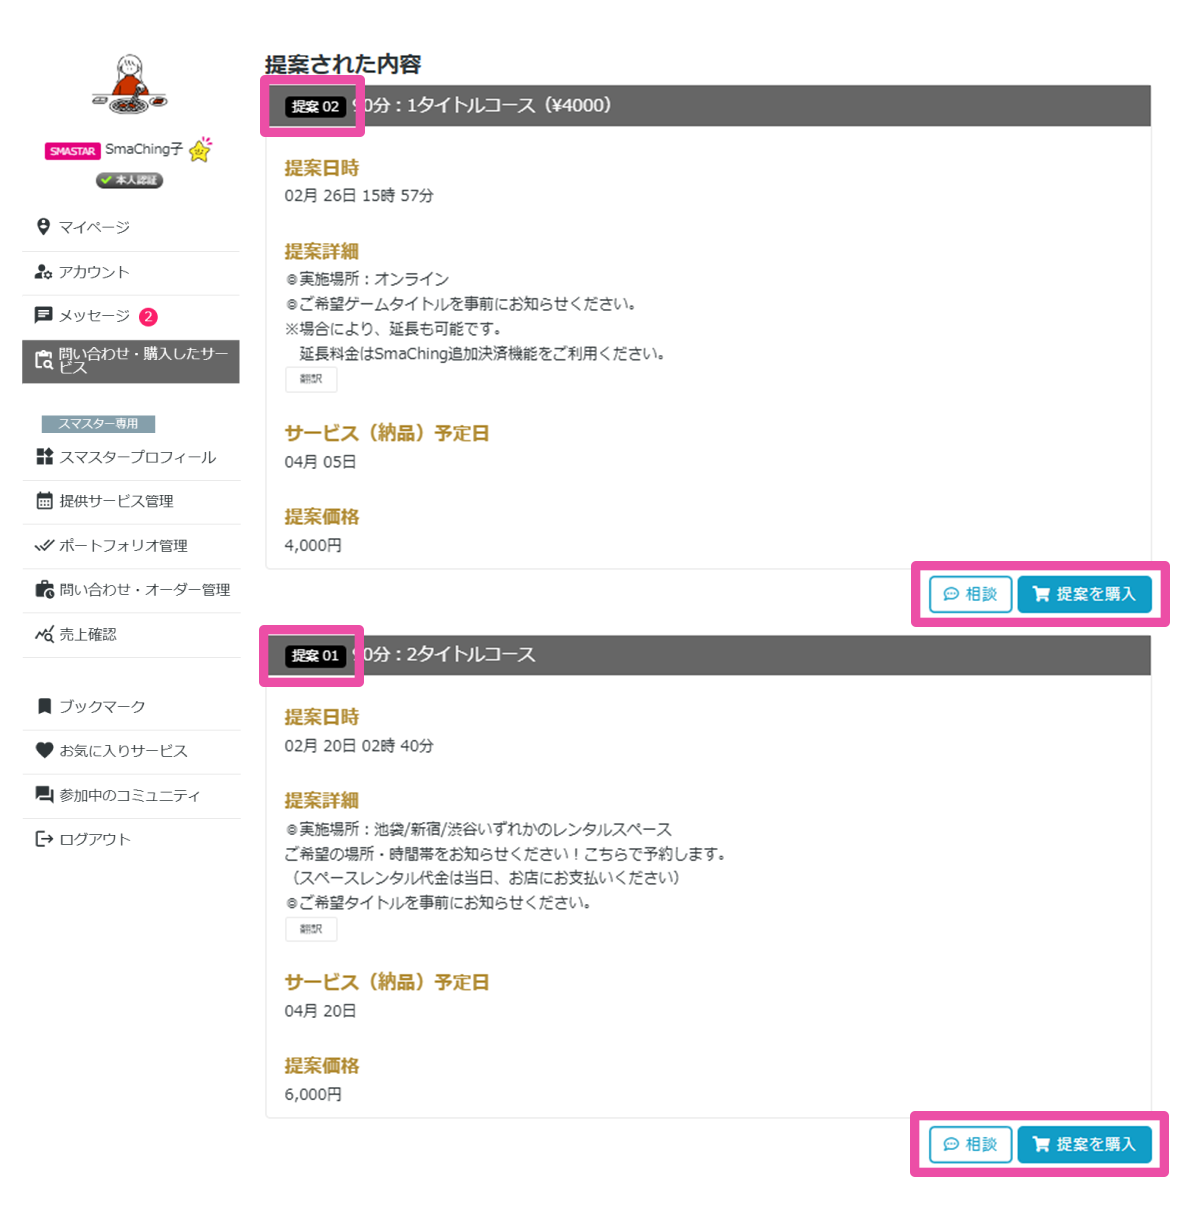Viewport: 1200px width, 1215px height.
Task: Click the messages speech bubble icon
Action: tap(43, 316)
